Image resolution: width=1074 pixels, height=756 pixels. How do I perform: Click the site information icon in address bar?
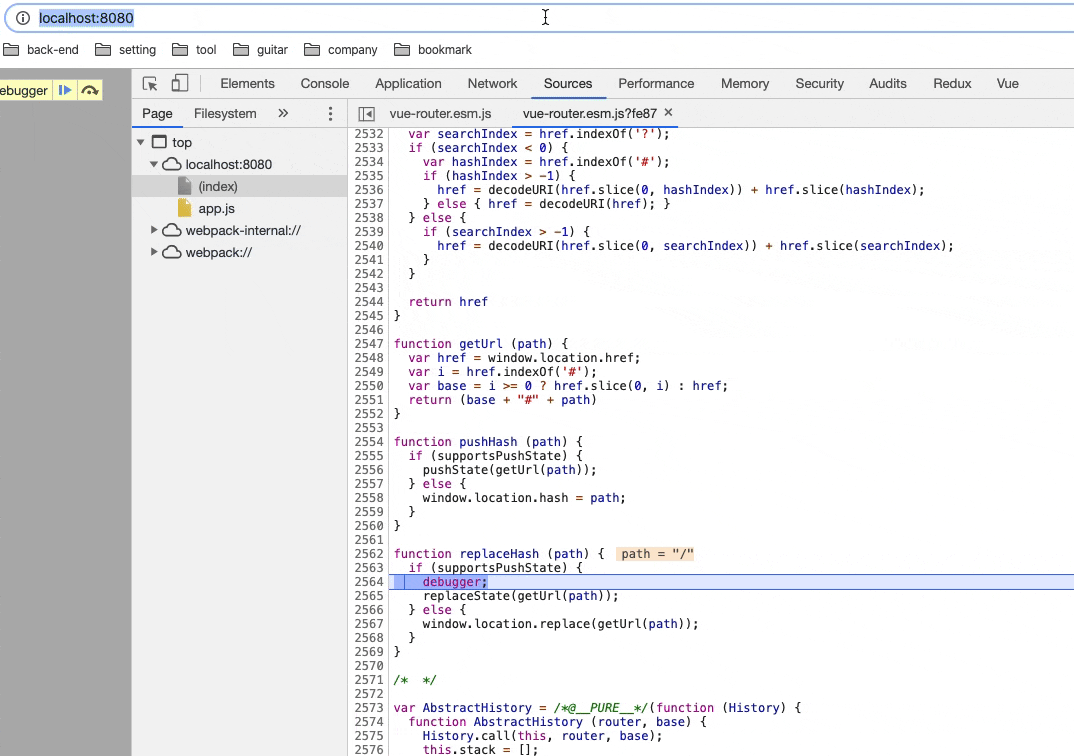click(23, 18)
